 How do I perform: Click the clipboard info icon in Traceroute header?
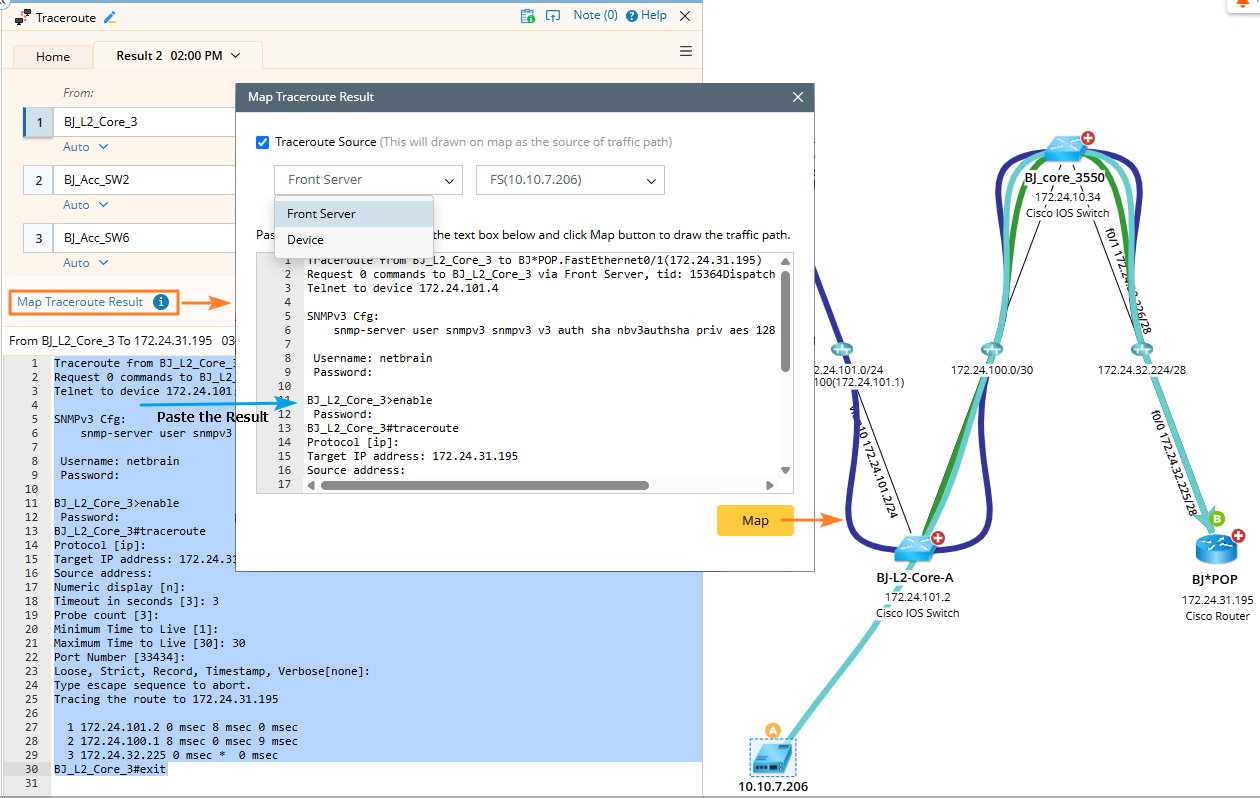(x=527, y=16)
